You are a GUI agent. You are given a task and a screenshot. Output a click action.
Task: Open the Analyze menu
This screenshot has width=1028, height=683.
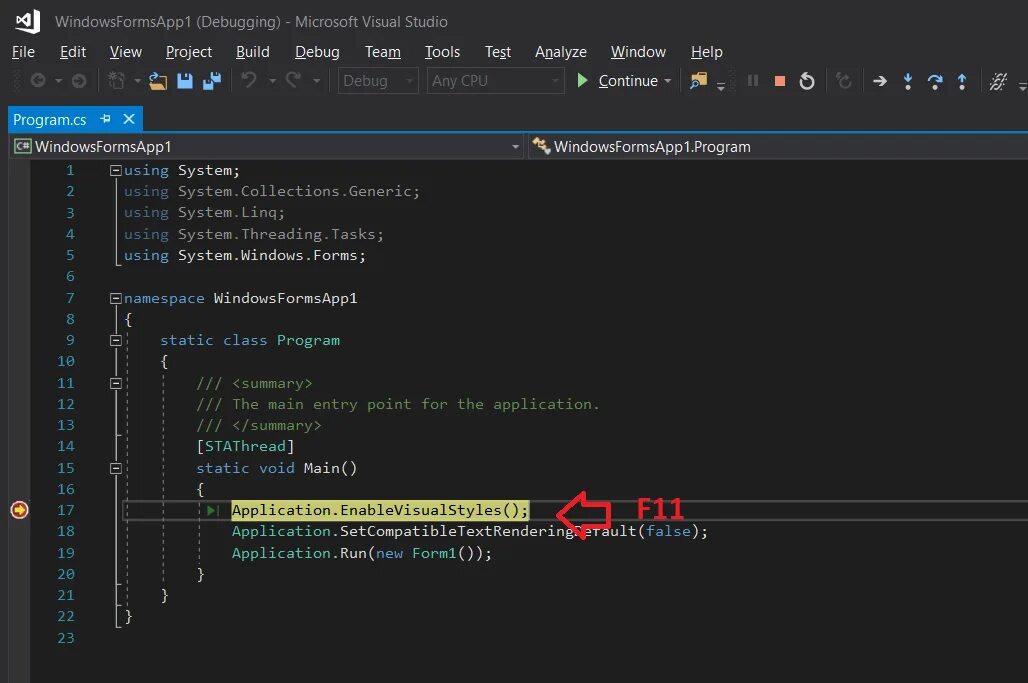(x=561, y=52)
